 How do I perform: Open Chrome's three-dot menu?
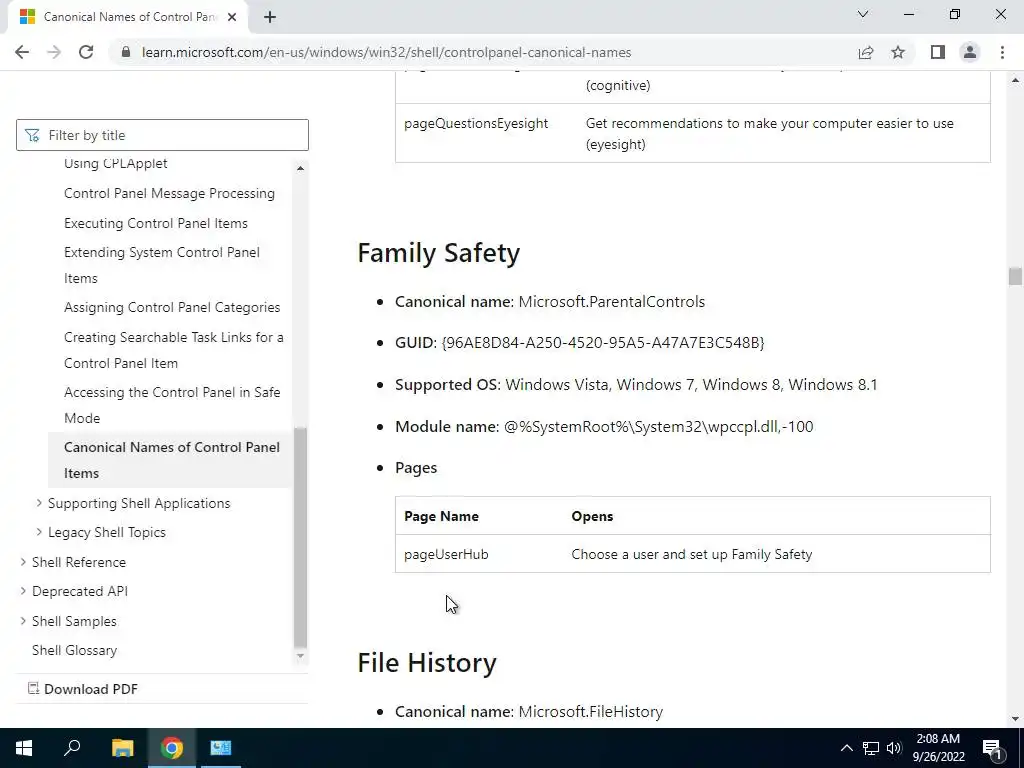[x=1002, y=52]
